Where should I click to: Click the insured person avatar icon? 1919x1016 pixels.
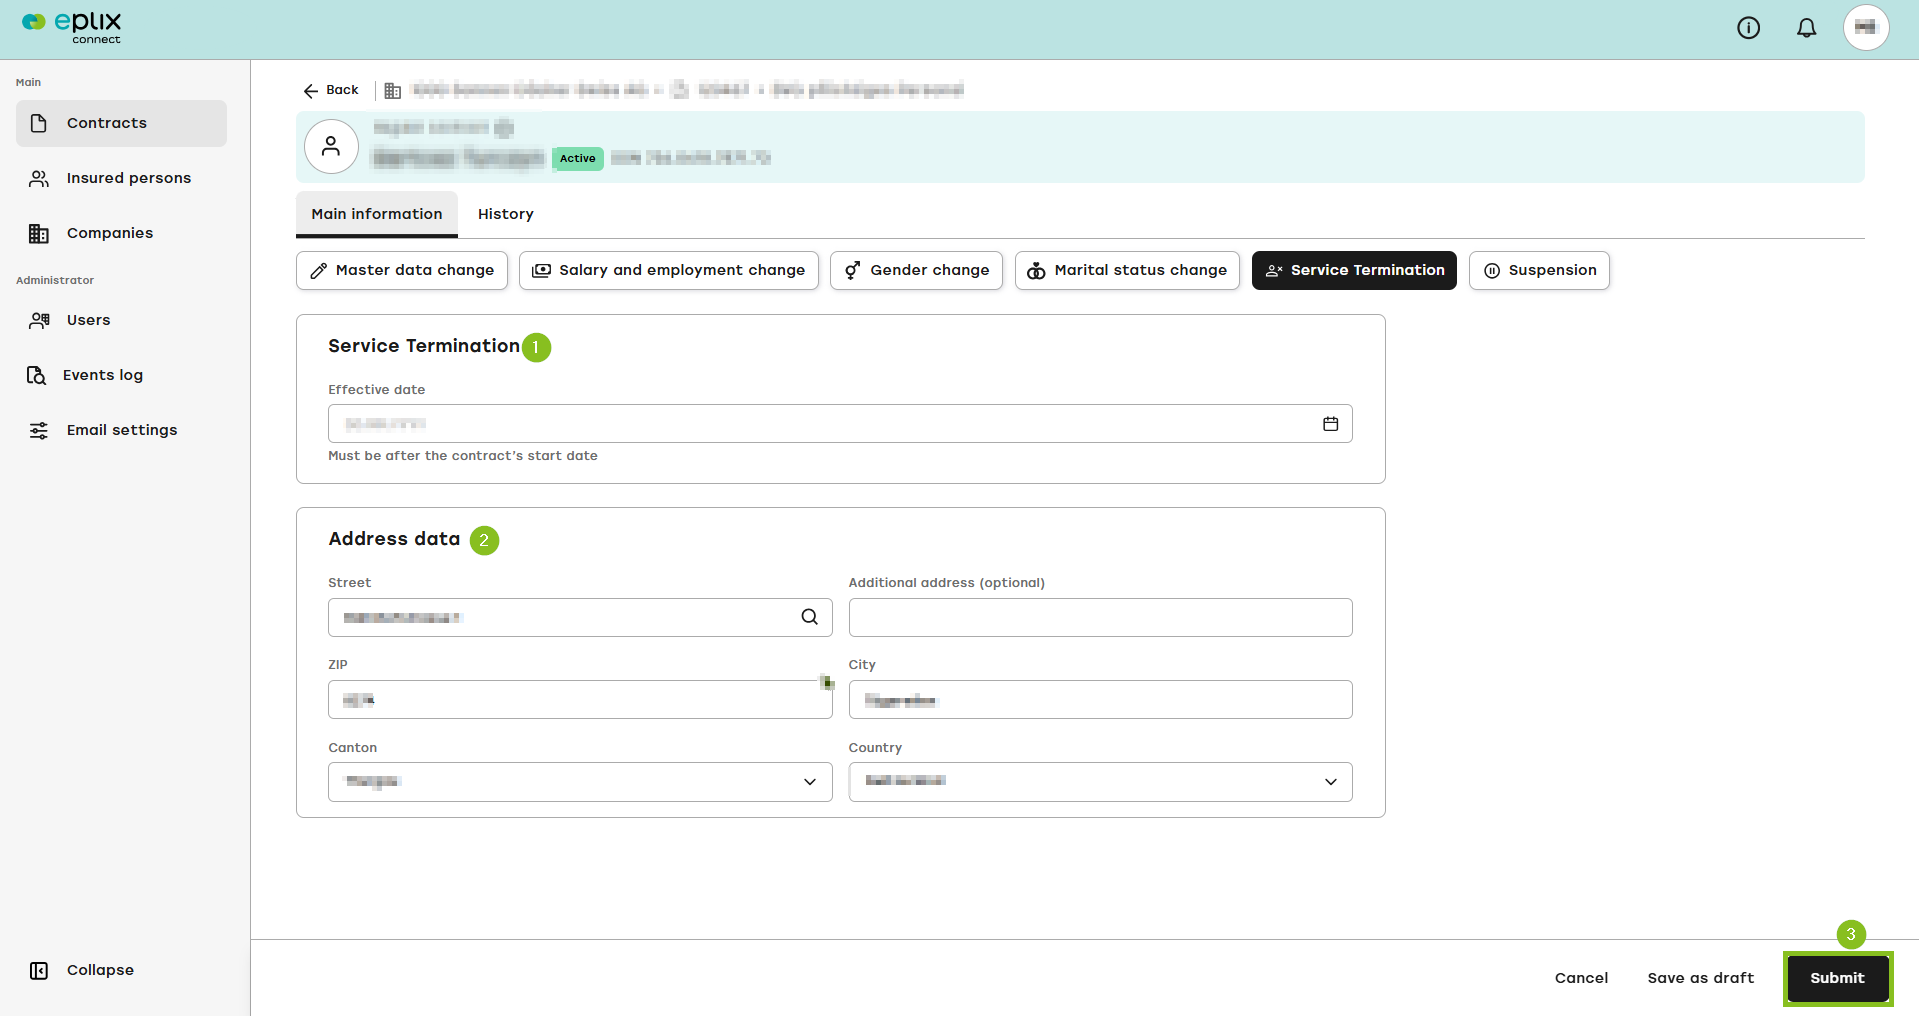tap(331, 147)
